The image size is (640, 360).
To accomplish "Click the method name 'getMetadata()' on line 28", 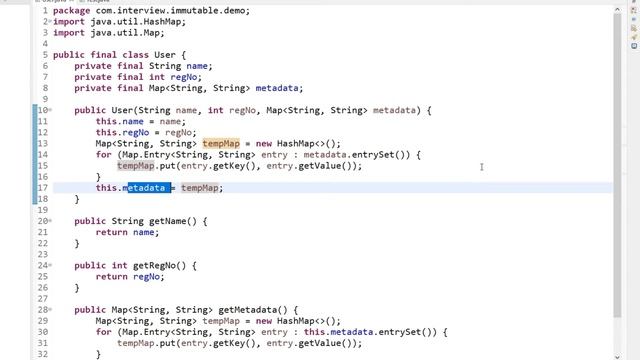I will 253,310.
